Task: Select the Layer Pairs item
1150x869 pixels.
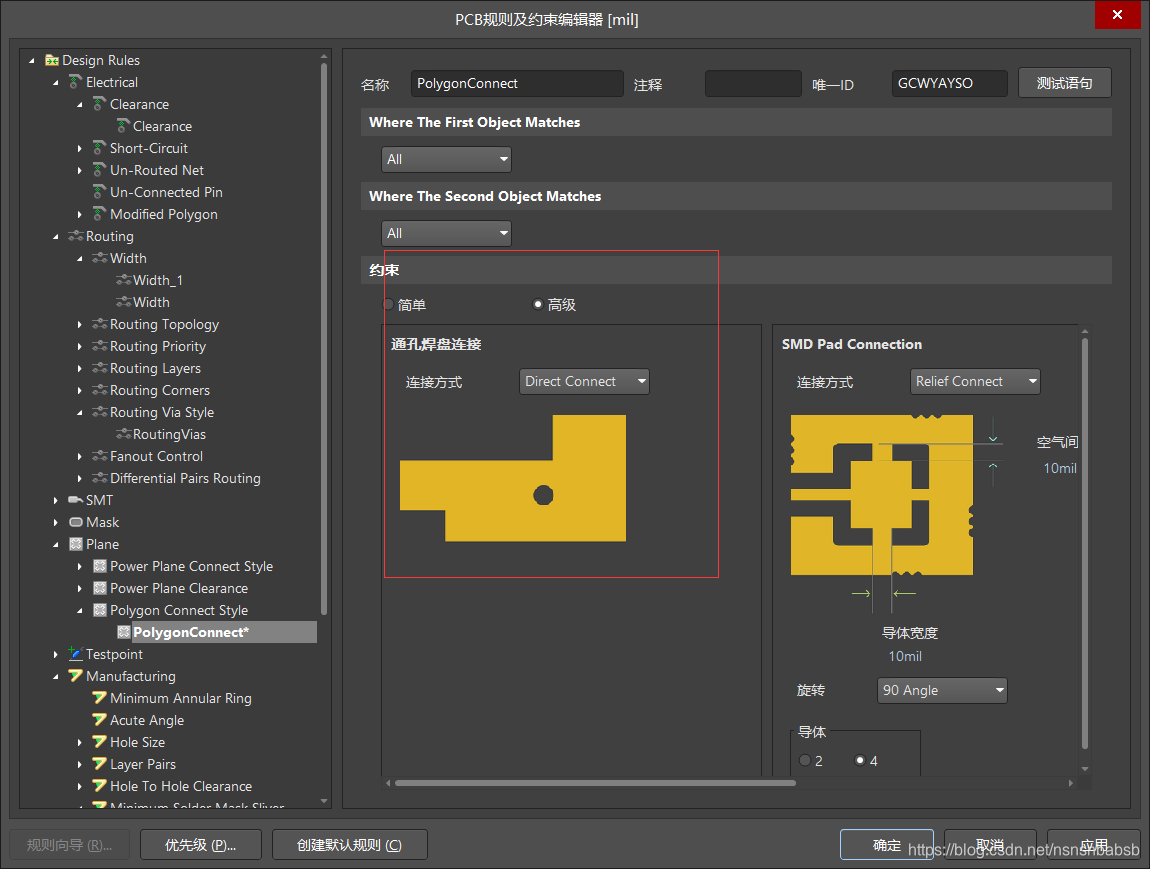Action: click(x=143, y=764)
